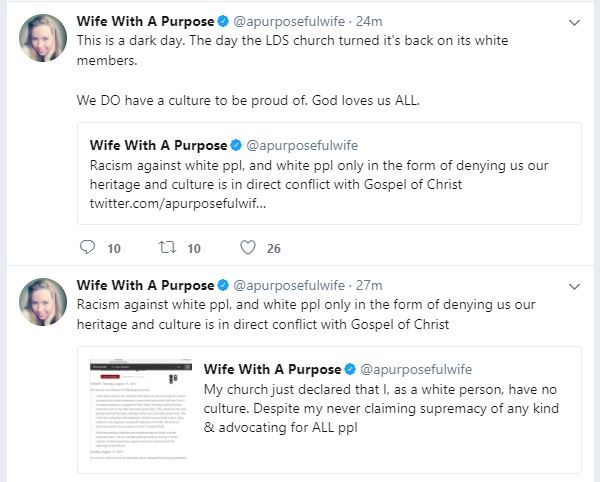Open the first tweet's options chevron
Viewport: 600px width, 482px height.
573,21
